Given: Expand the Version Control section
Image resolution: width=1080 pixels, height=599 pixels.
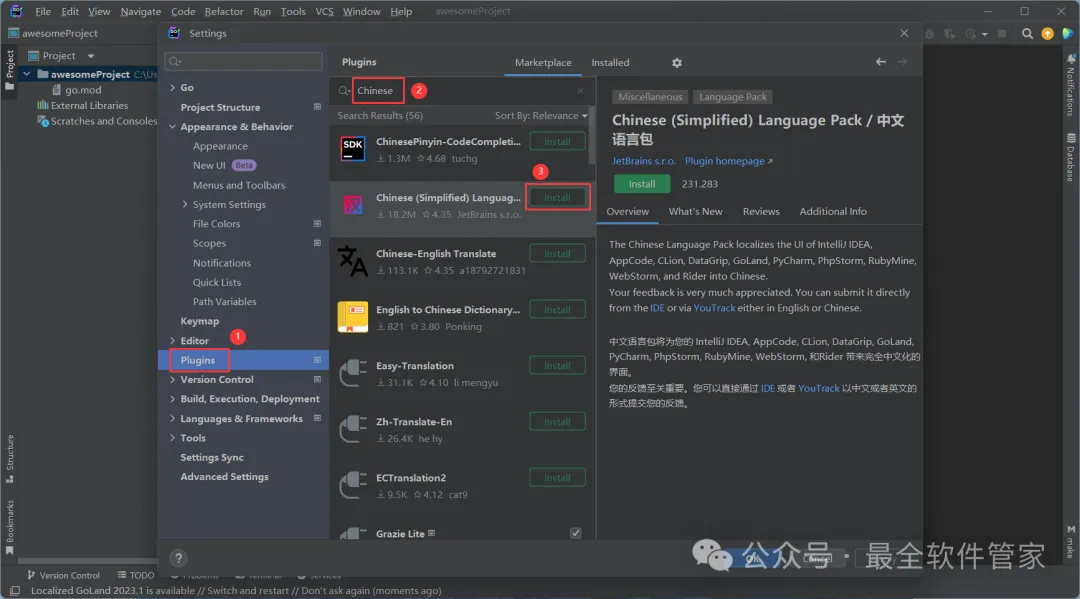Looking at the screenshot, I should pyautogui.click(x=172, y=379).
